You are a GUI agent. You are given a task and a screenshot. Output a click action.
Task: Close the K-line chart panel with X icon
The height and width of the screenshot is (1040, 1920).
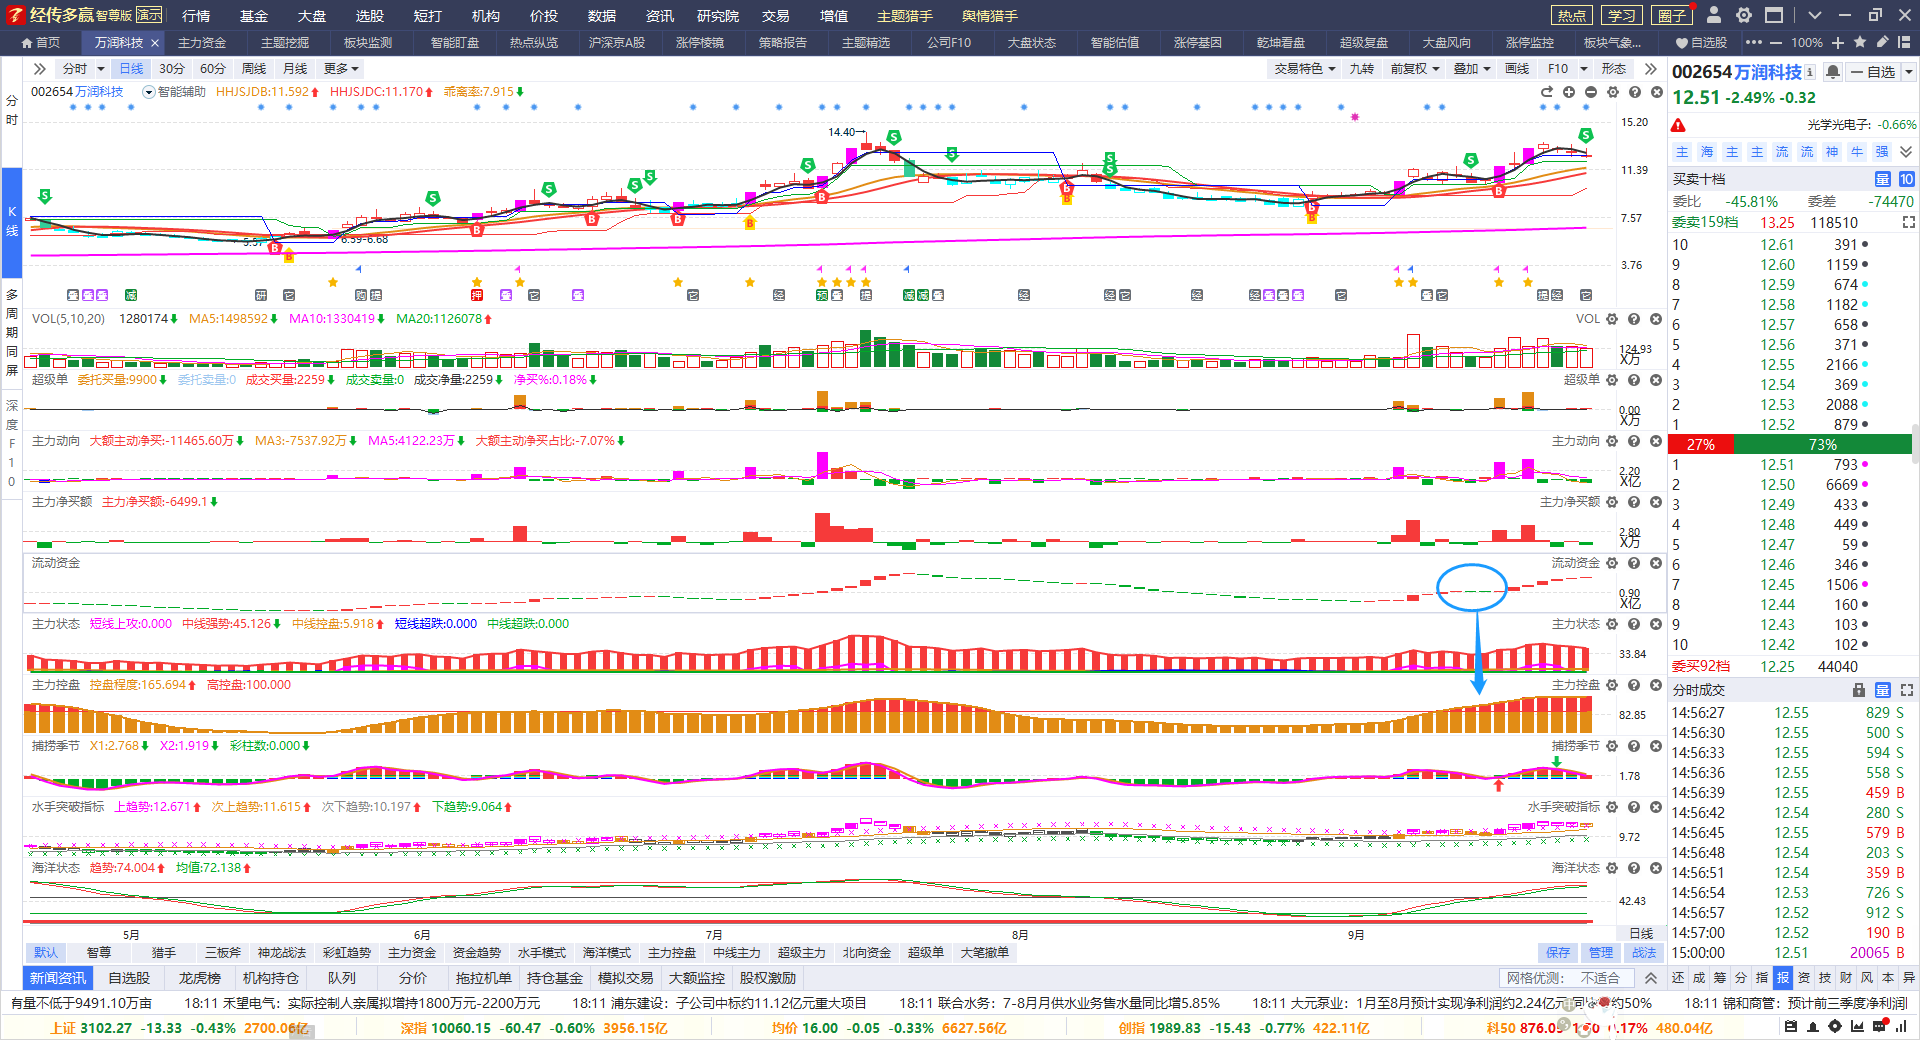click(1657, 92)
